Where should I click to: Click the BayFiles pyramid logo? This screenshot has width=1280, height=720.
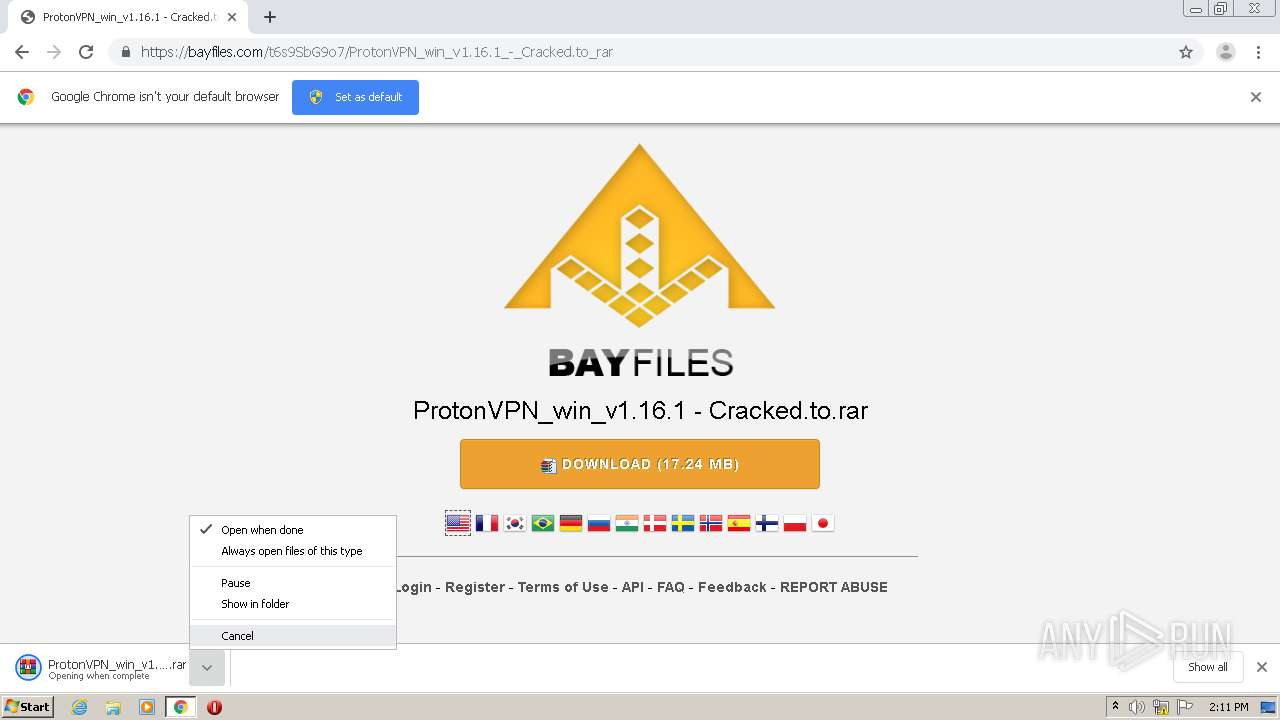point(640,236)
